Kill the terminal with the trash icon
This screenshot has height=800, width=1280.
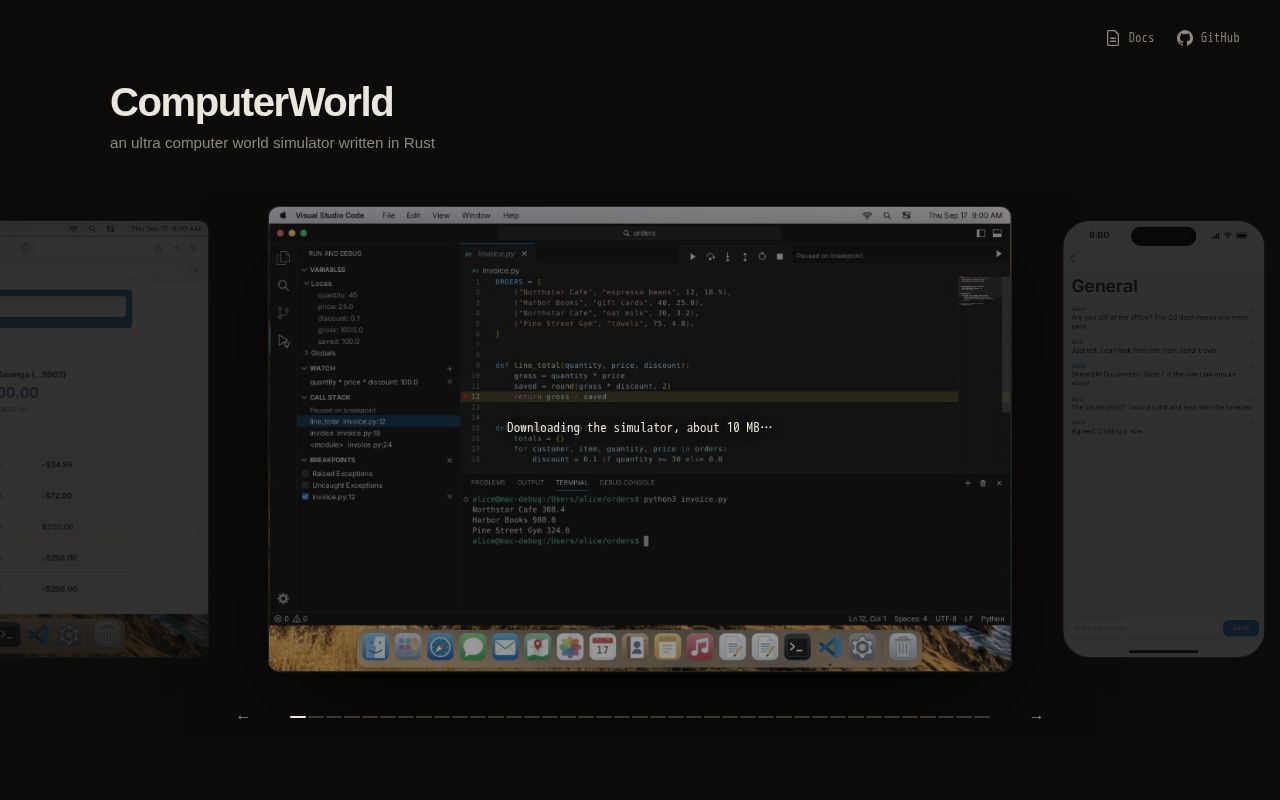(983, 483)
